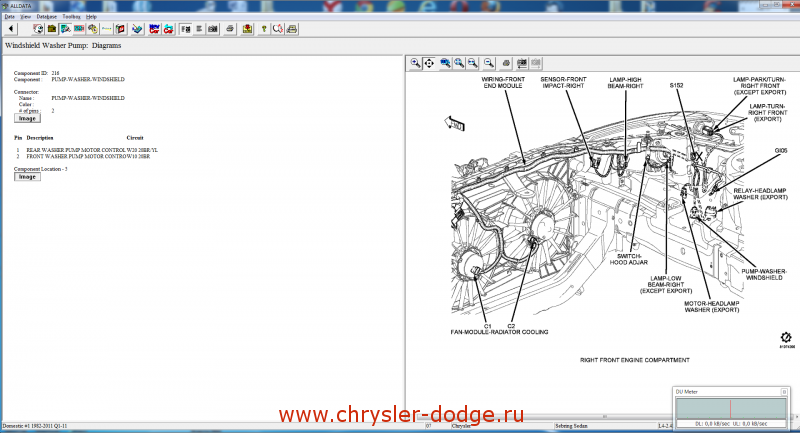Viewport: 800px width, 433px height.
Task: Click the SWITCH-HOOD AJAR diagram label
Action: point(629,259)
